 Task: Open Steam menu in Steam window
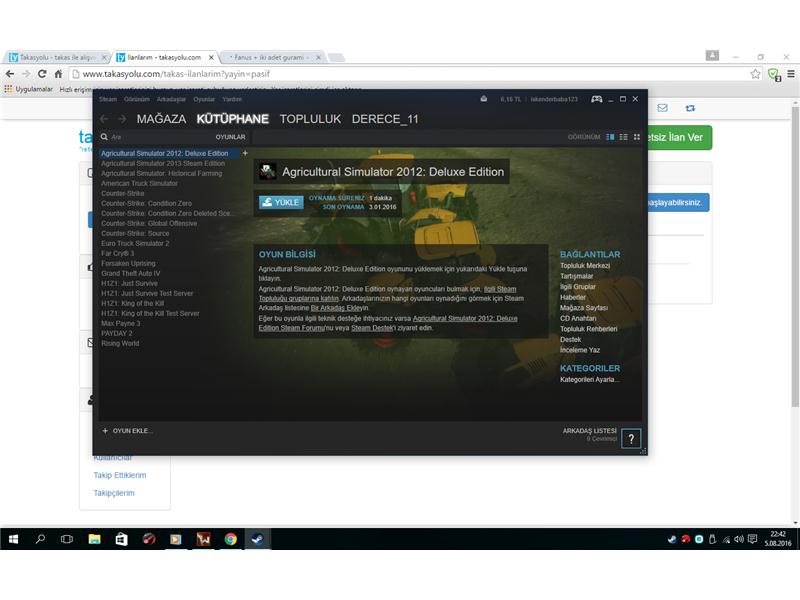[108, 99]
